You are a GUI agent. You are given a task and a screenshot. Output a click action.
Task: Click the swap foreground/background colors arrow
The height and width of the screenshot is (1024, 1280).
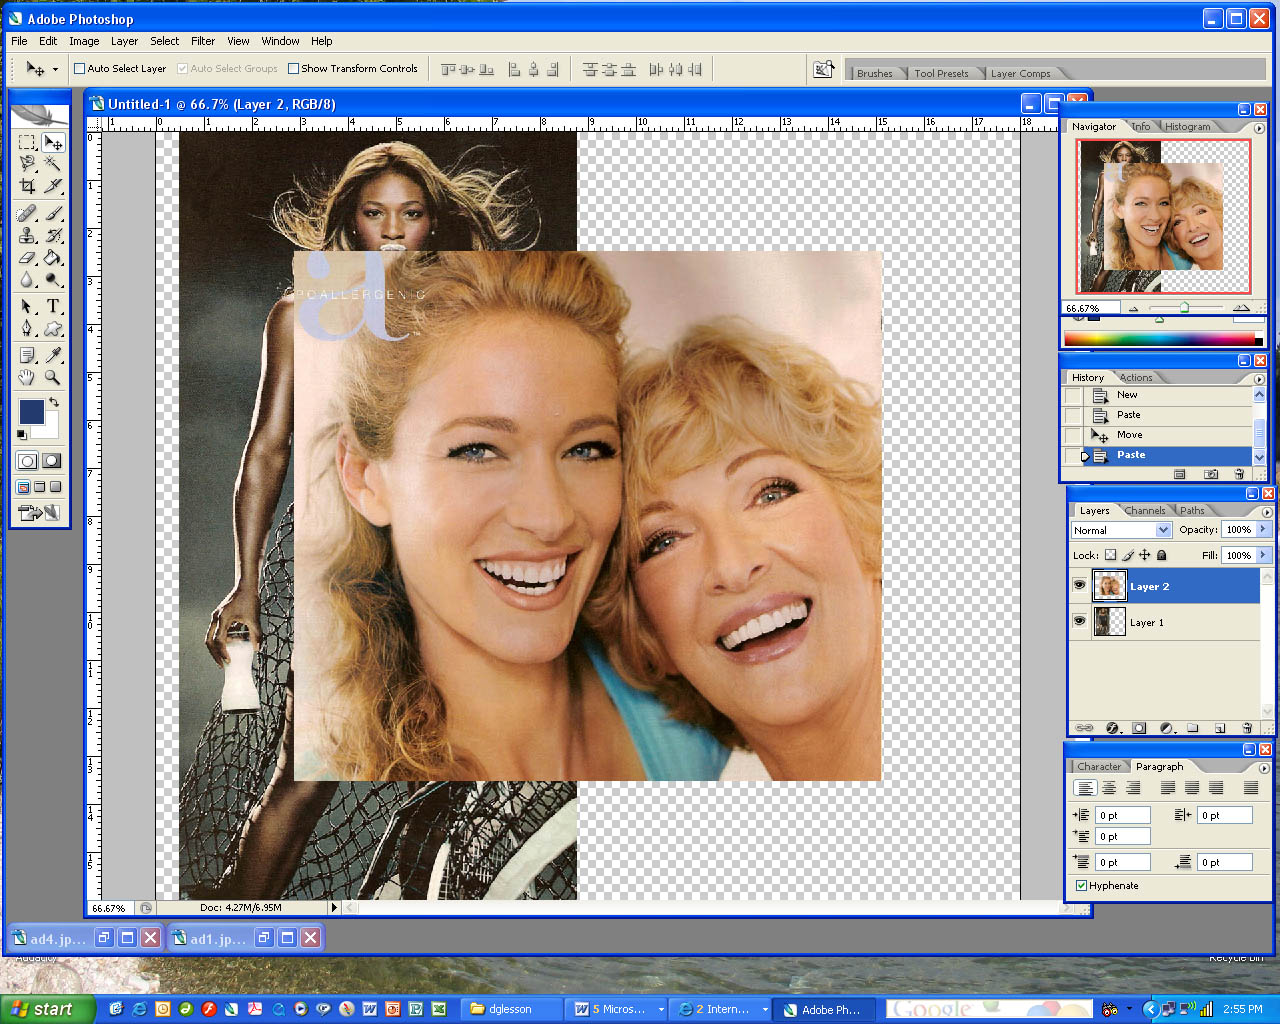click(54, 402)
